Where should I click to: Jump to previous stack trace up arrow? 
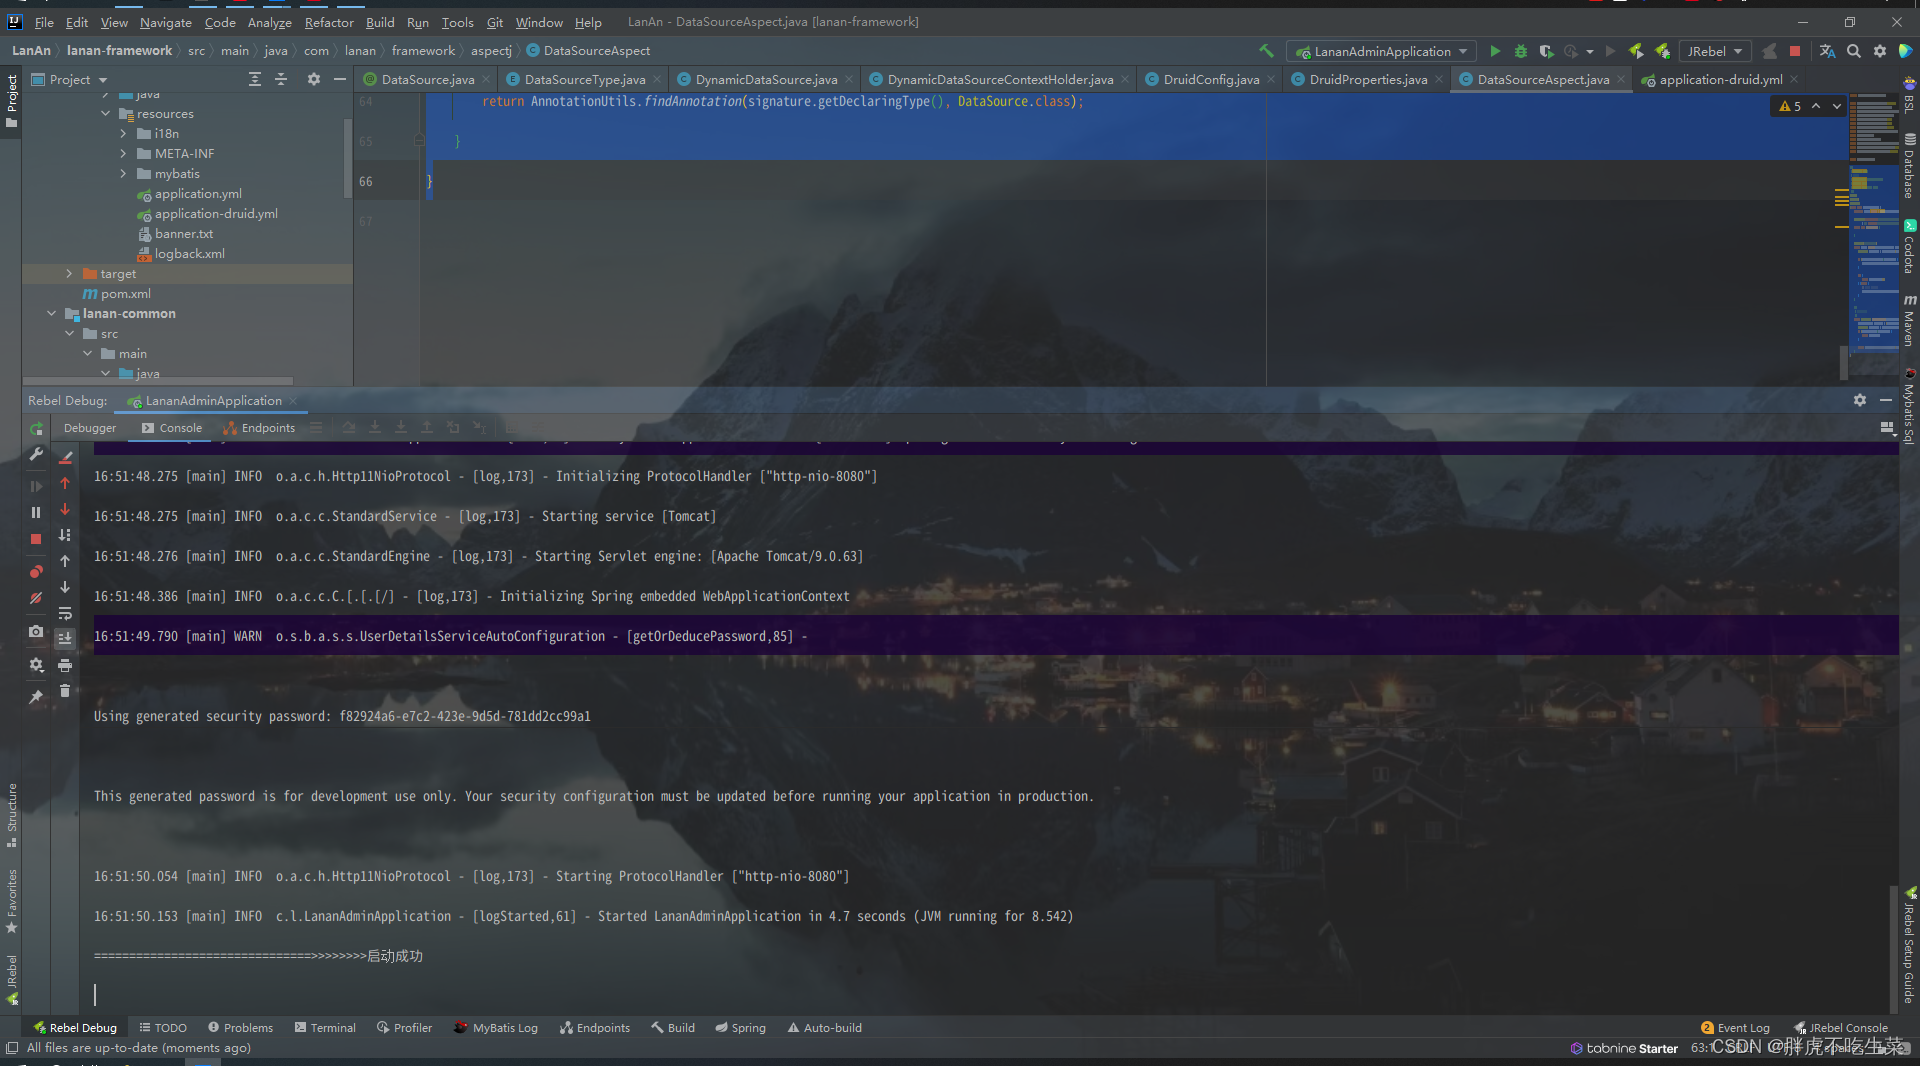point(65,561)
